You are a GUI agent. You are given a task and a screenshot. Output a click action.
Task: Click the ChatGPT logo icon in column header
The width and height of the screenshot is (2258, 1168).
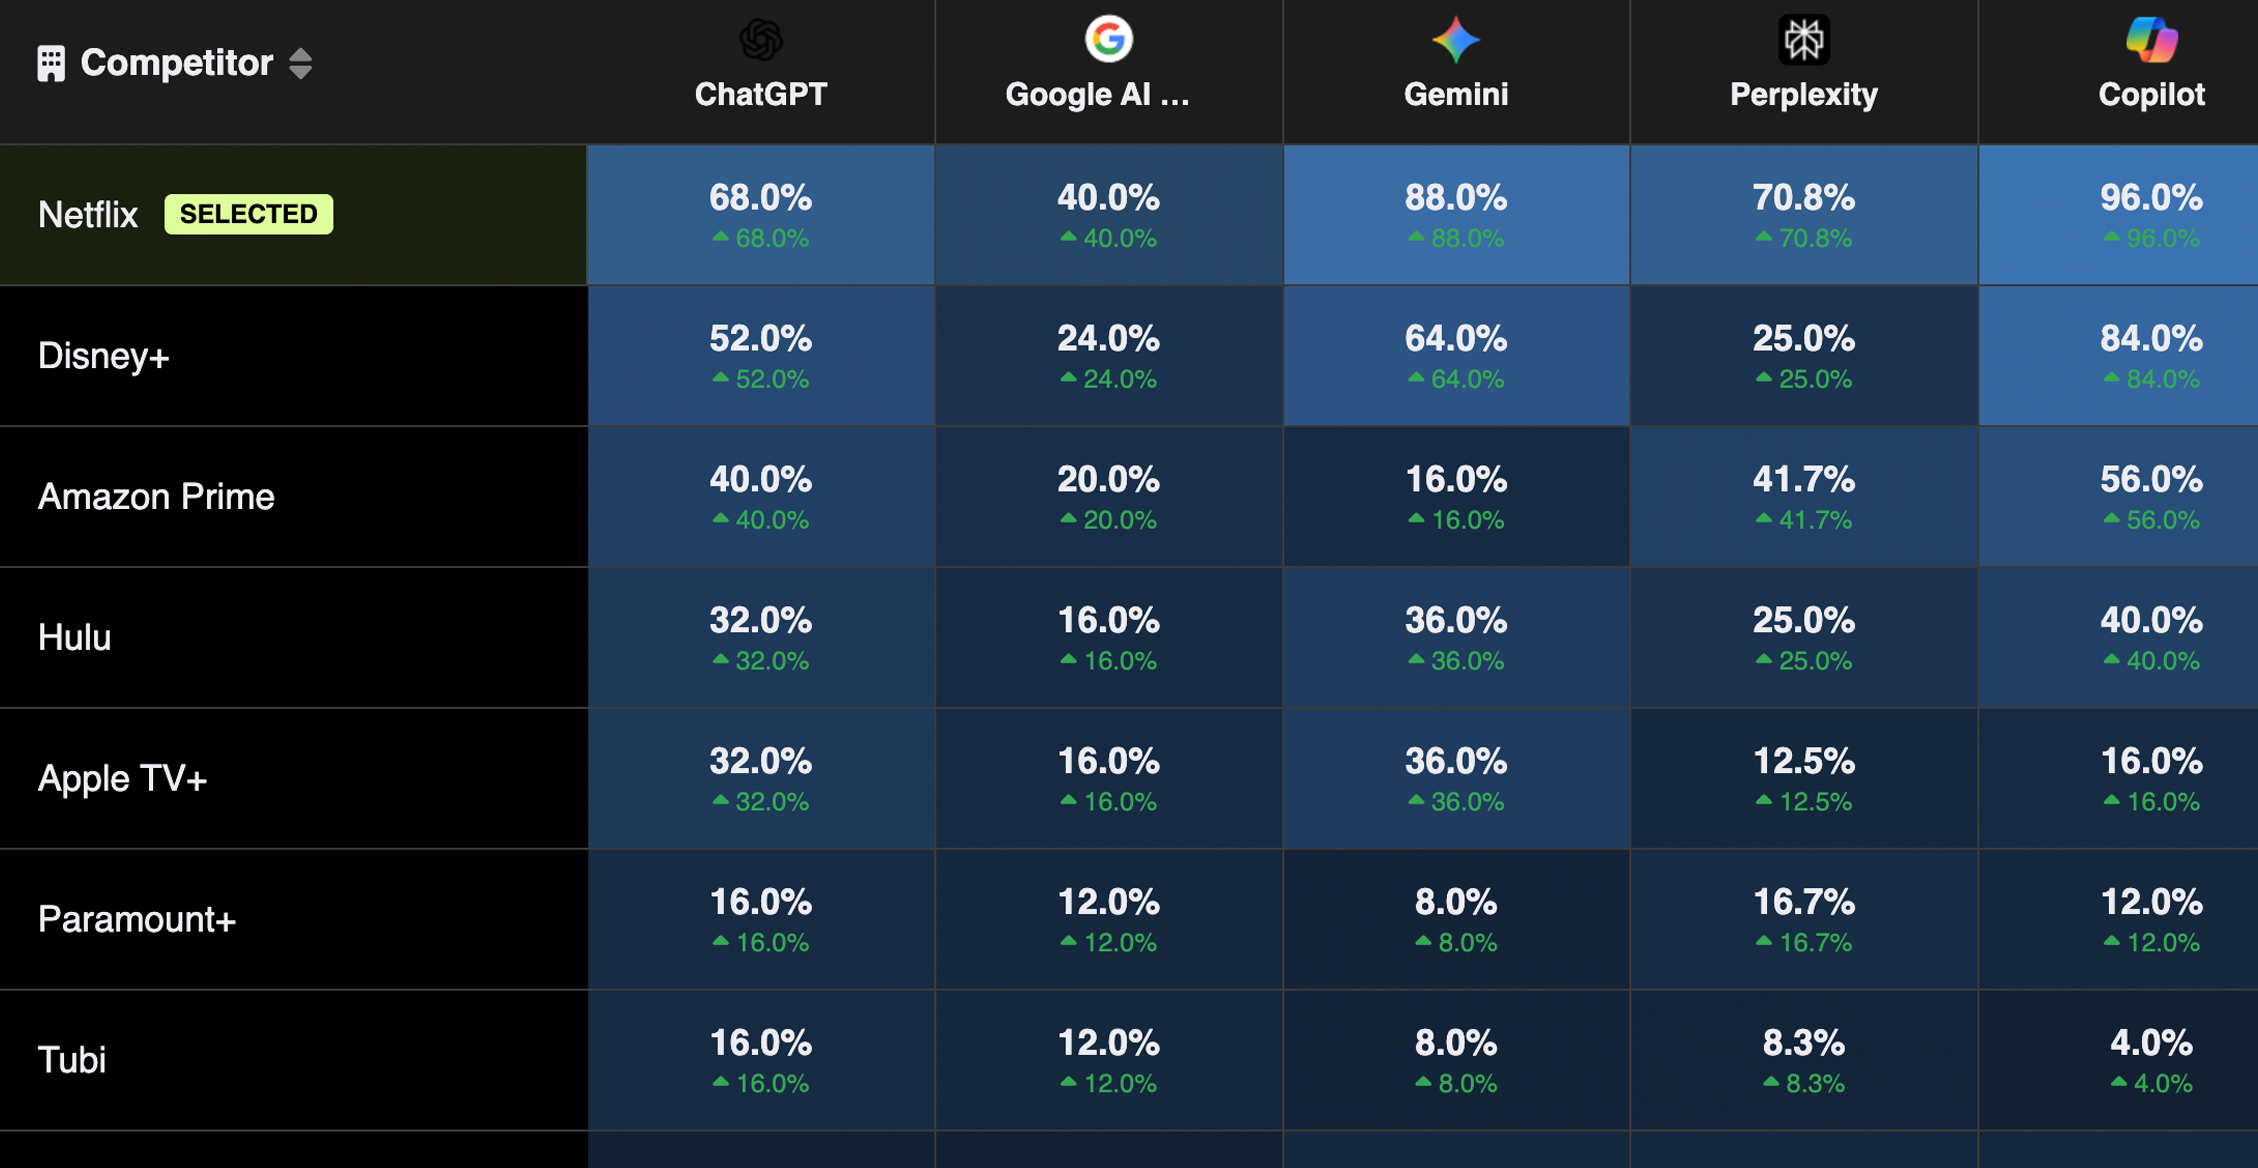tap(759, 38)
